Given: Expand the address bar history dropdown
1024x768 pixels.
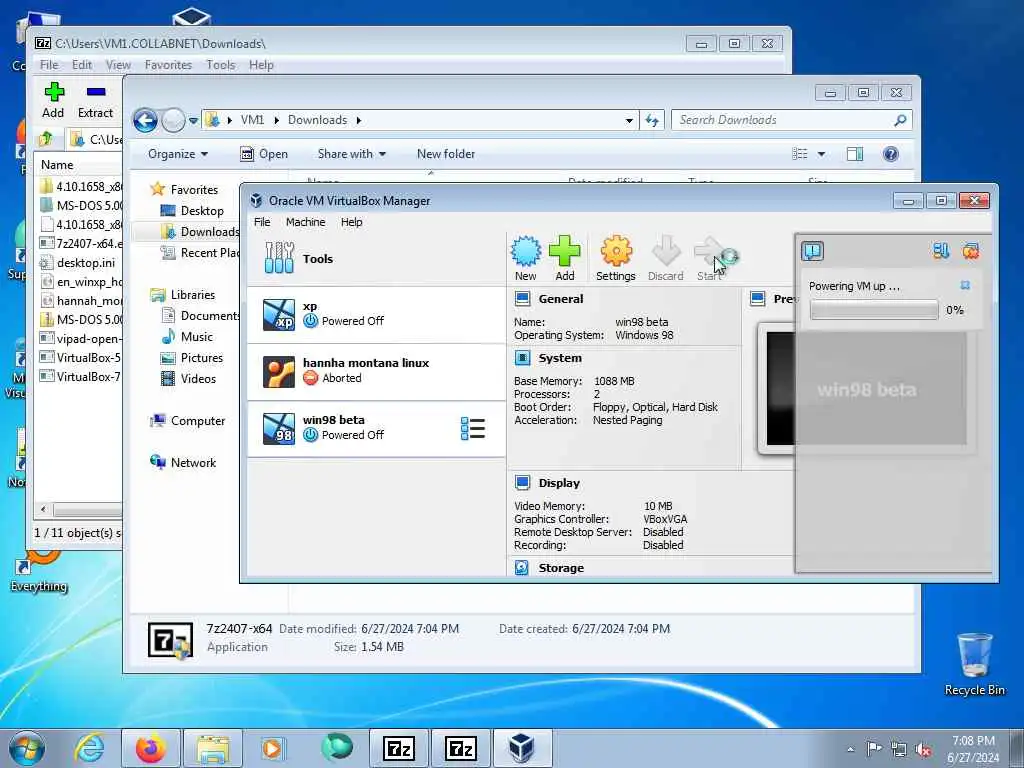Looking at the screenshot, I should [629, 120].
